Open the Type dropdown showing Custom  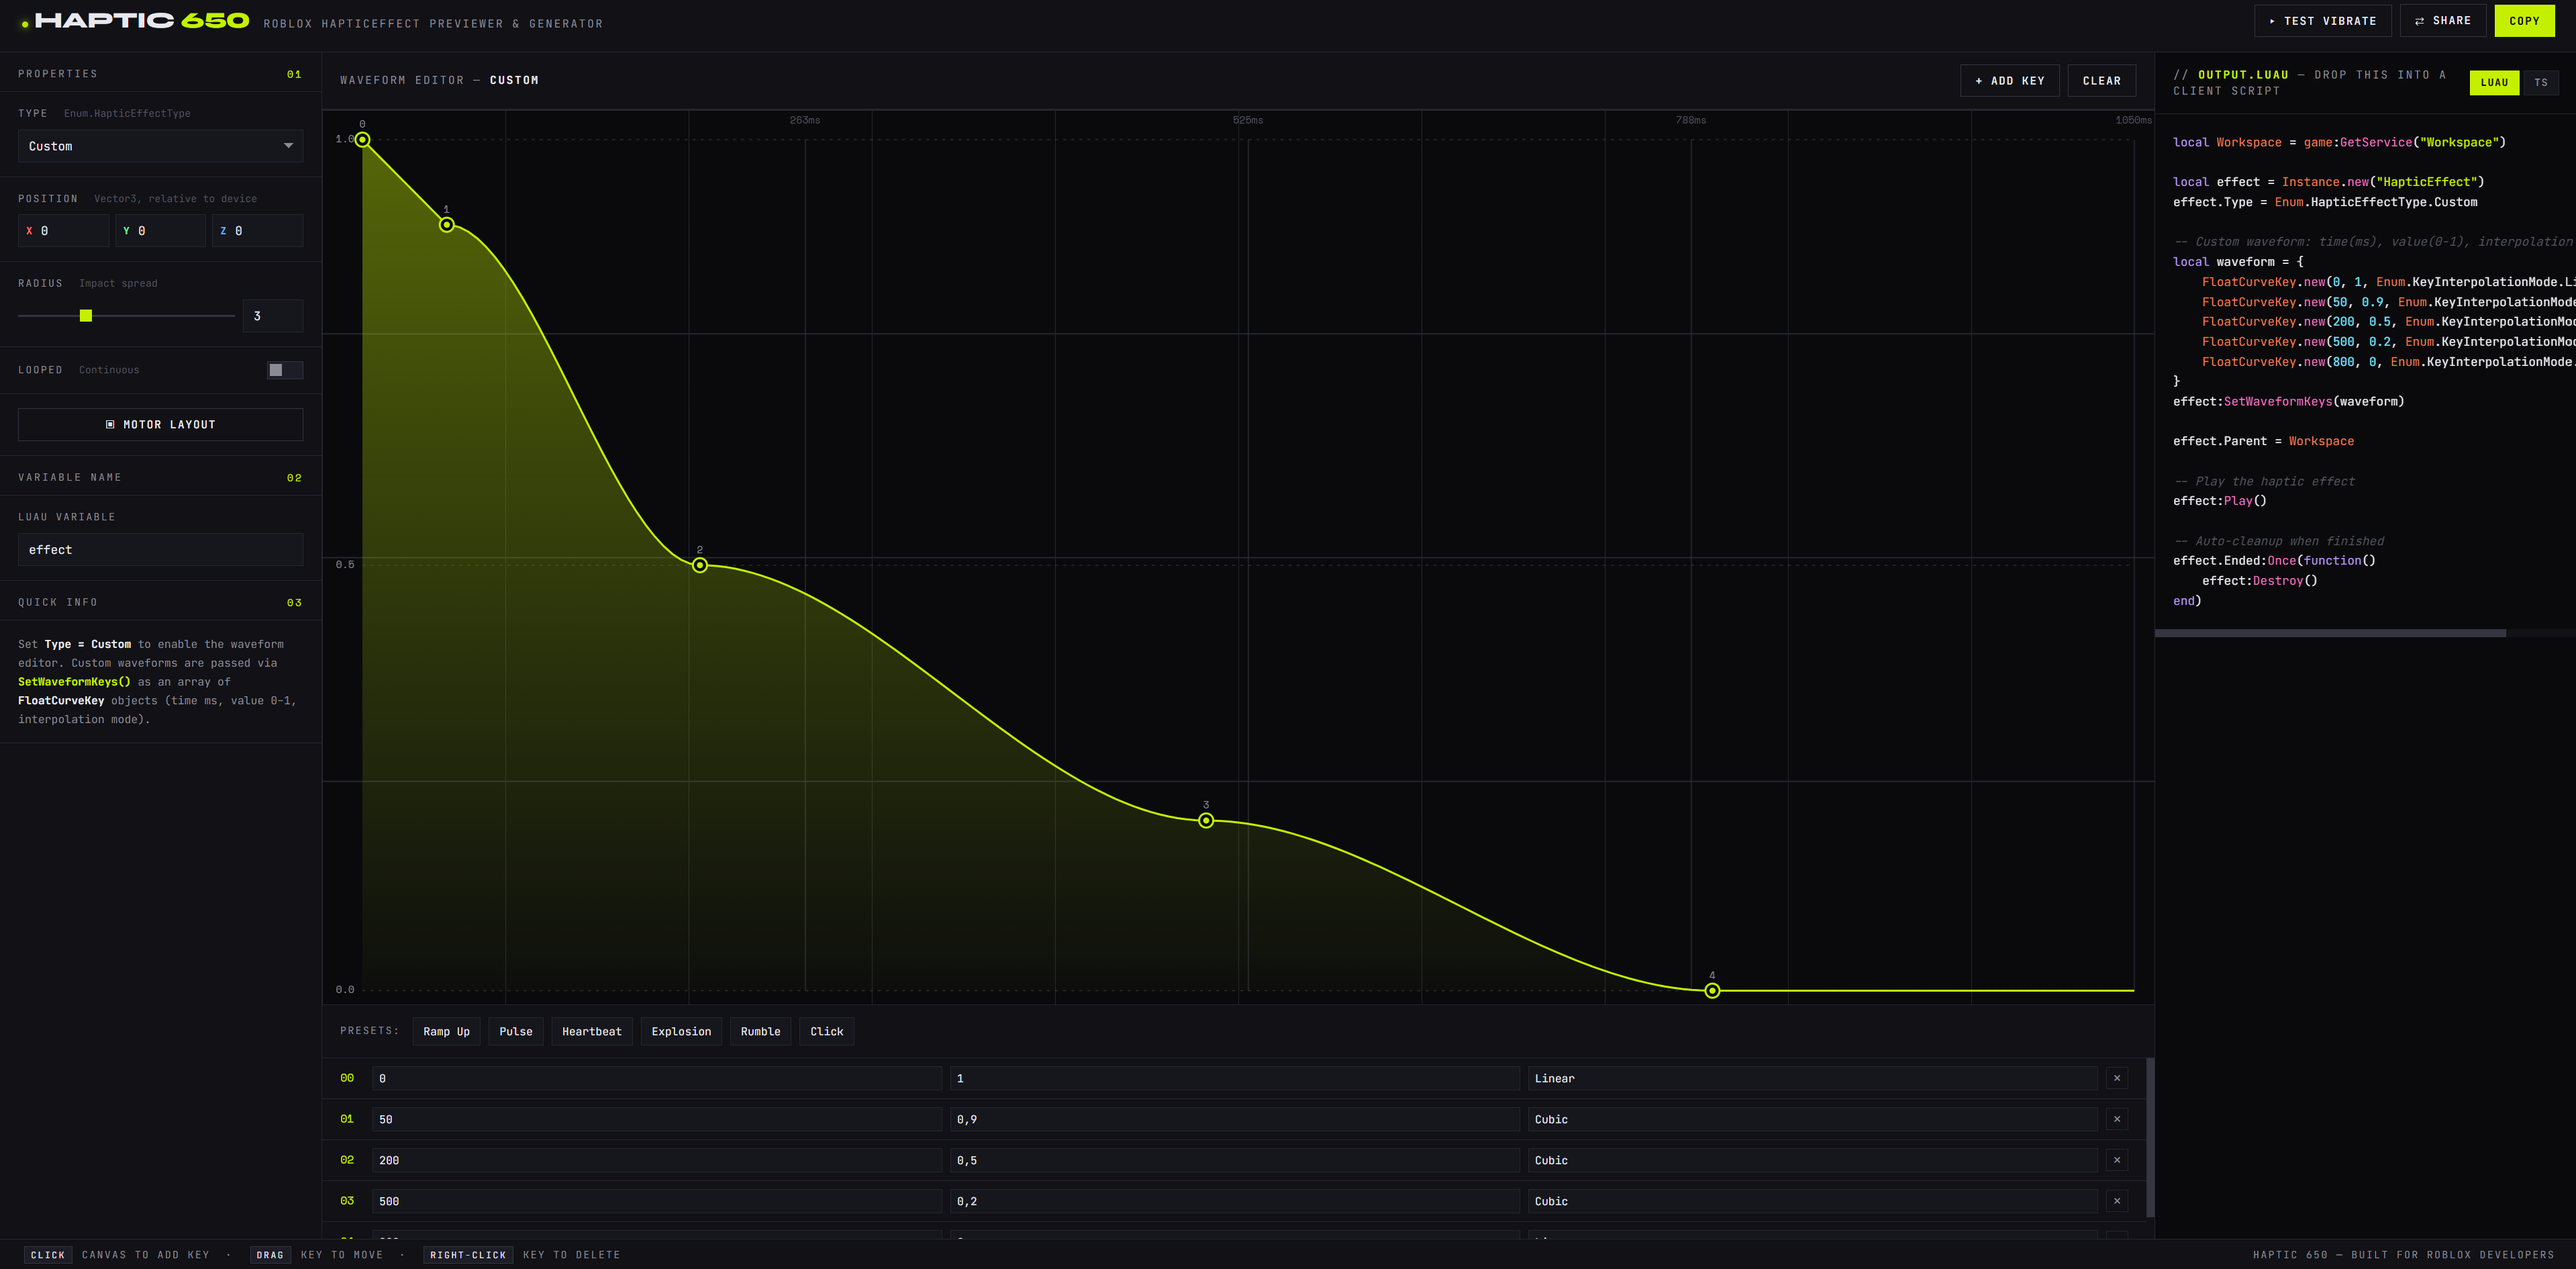point(160,146)
